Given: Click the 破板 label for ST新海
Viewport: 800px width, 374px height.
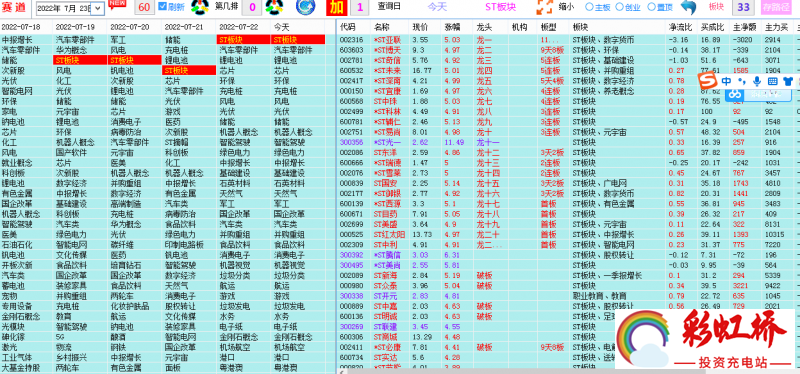Looking at the screenshot, I should (484, 276).
